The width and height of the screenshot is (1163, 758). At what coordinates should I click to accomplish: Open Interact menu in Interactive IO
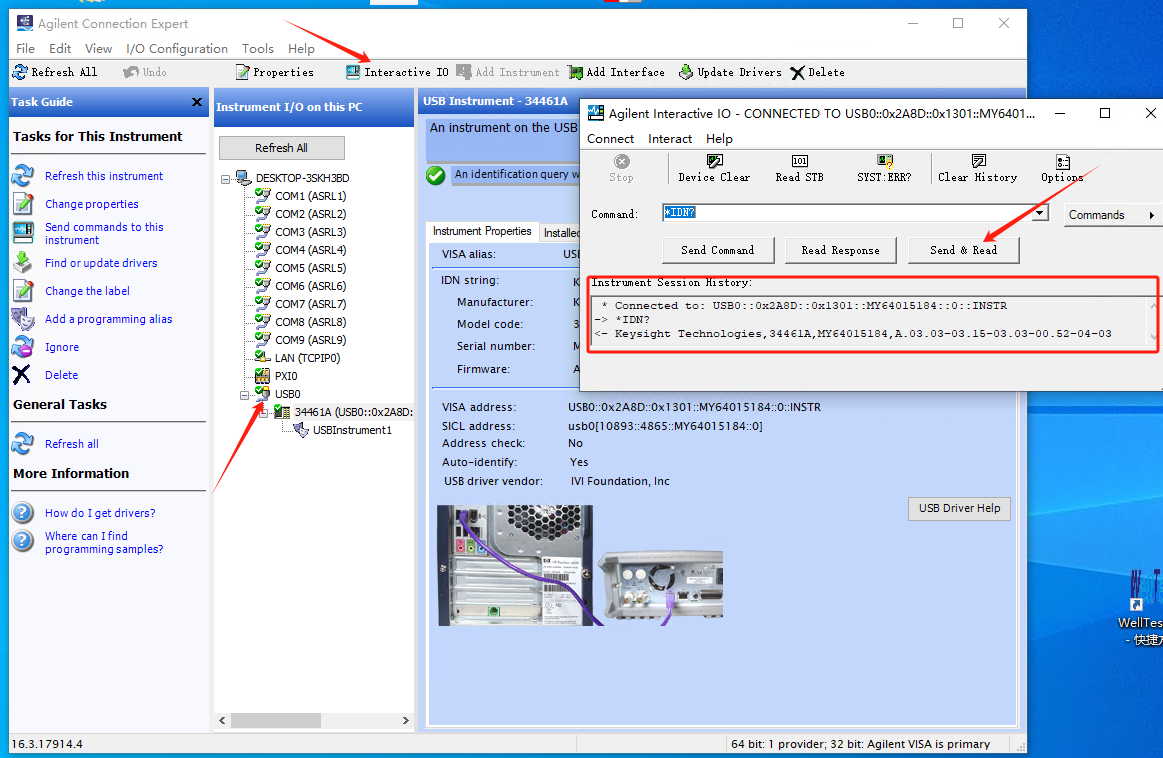(x=670, y=139)
